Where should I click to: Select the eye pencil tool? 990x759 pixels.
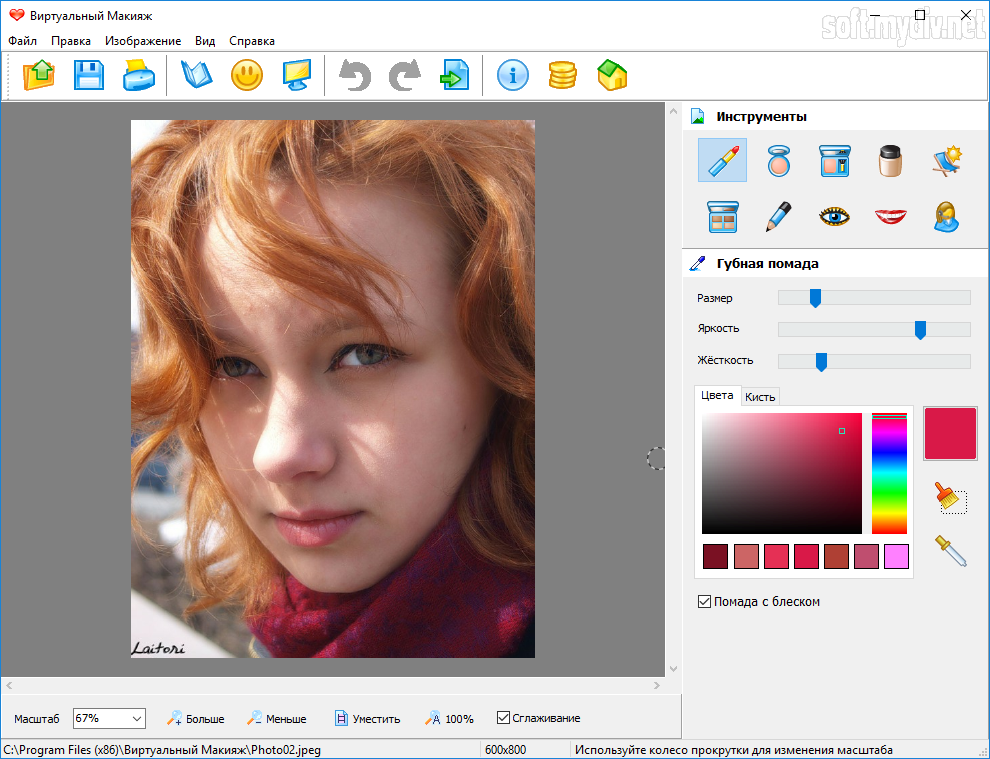778,217
